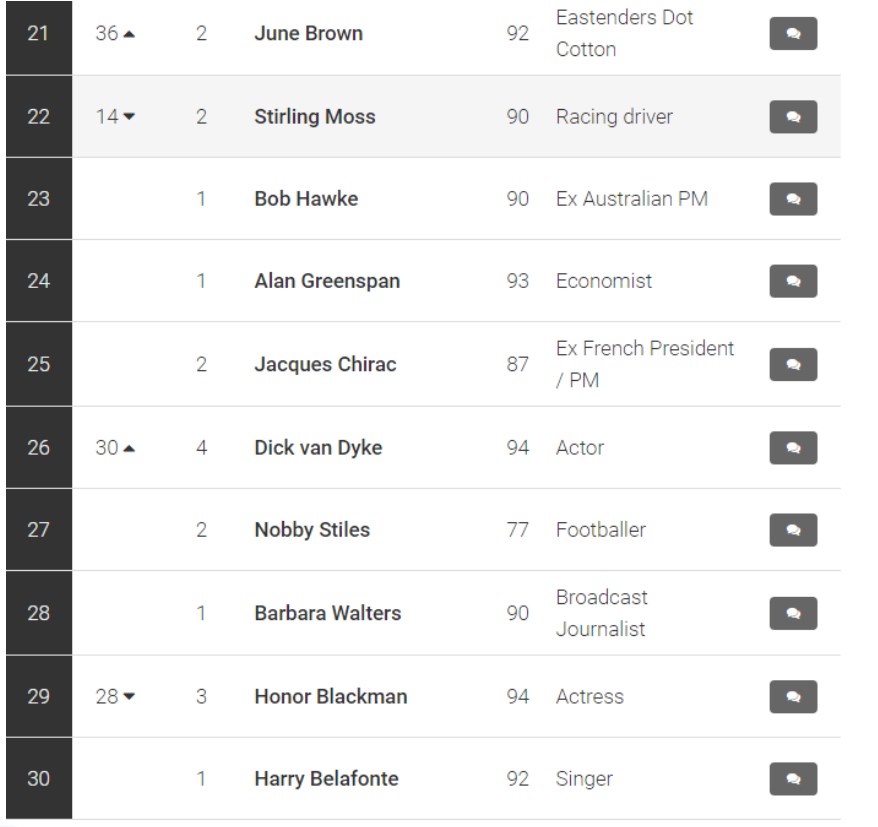Click the name Stirling Moss

pyautogui.click(x=315, y=116)
